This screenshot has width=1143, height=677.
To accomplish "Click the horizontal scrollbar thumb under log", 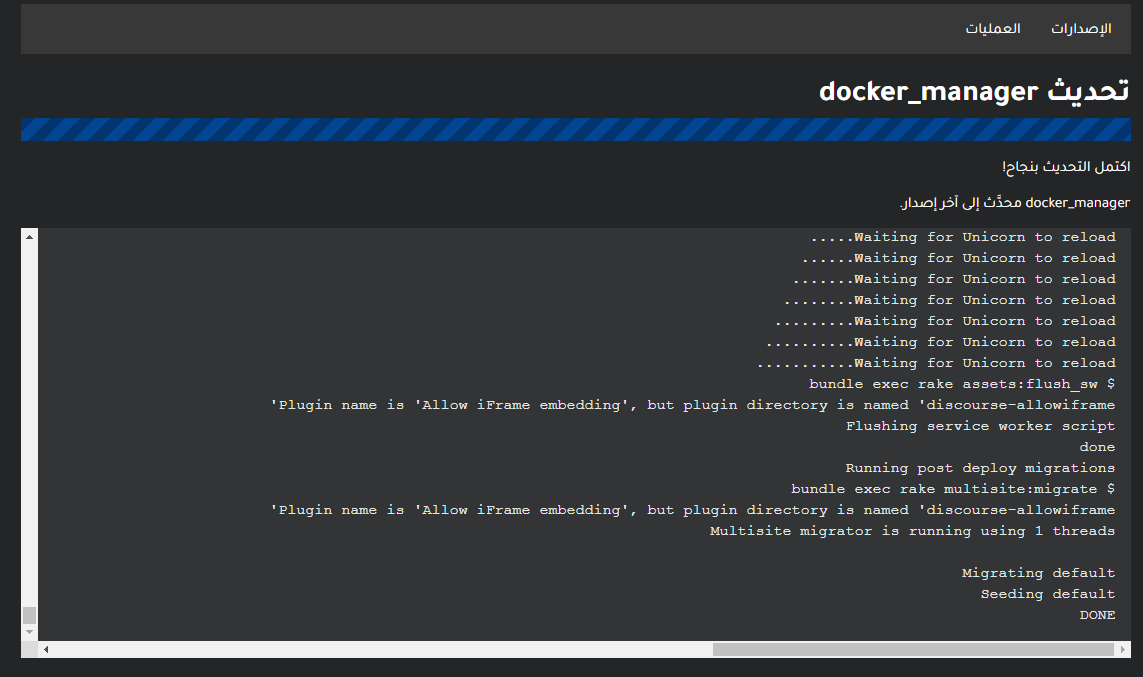I will click(x=913, y=649).
